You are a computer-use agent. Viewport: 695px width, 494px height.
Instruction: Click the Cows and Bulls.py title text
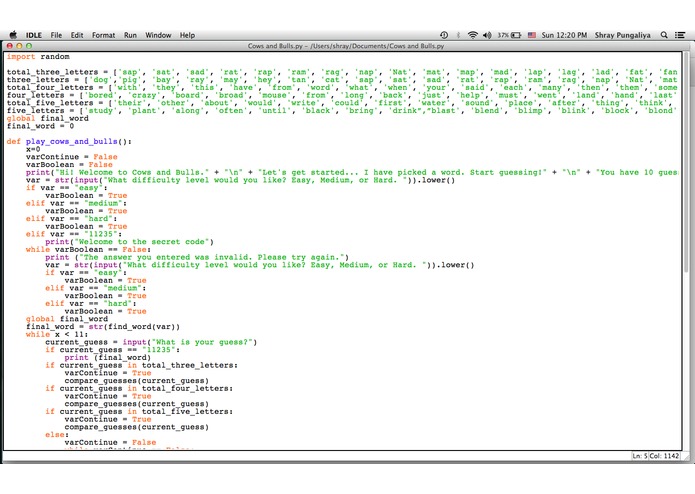346,46
